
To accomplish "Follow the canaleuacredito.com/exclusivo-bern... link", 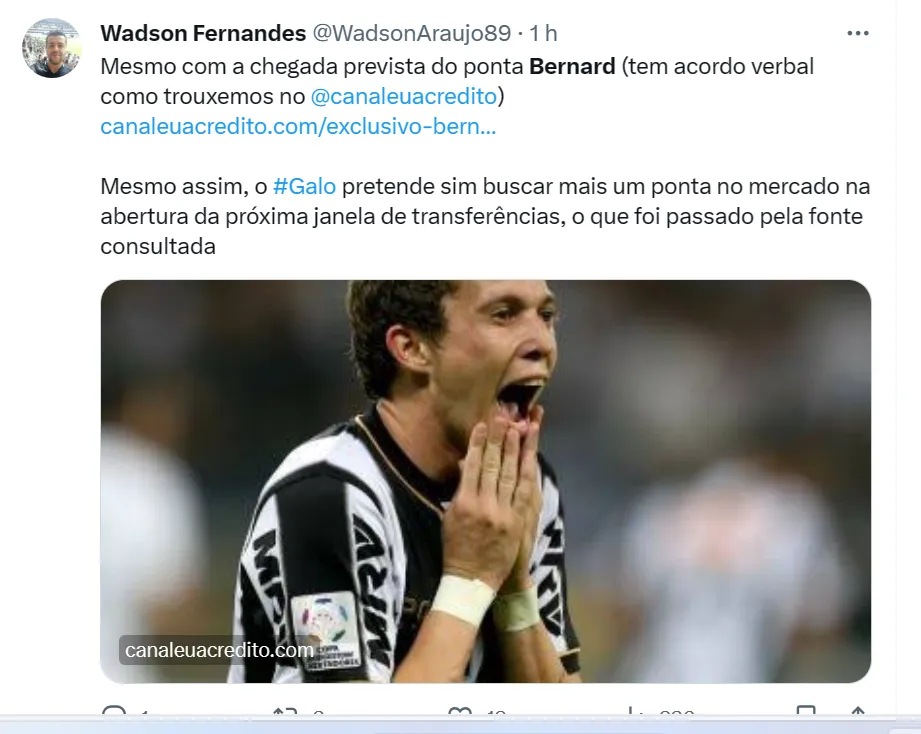I will (298, 126).
